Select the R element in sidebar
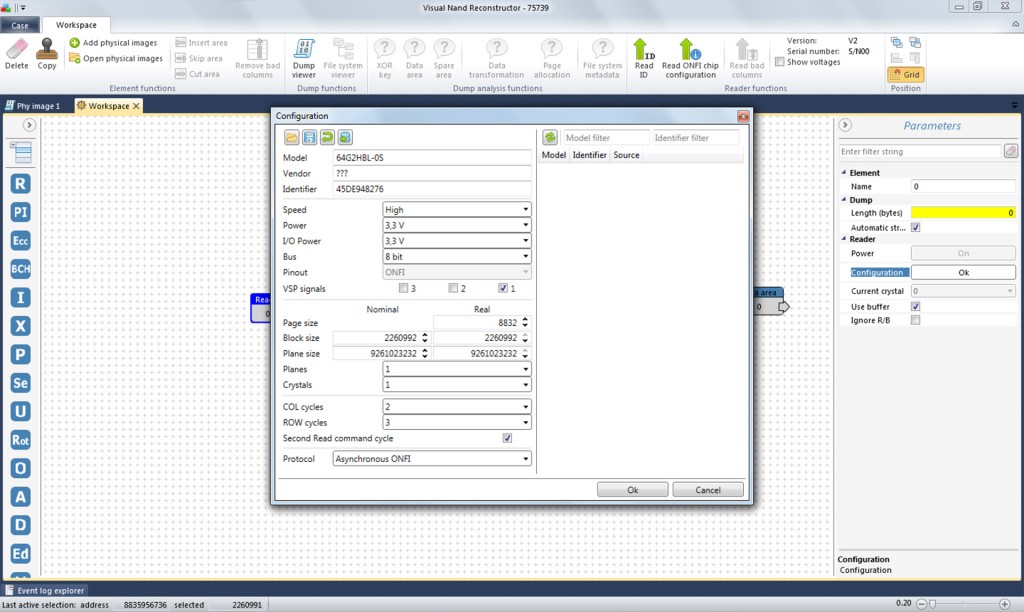Screen dimensions: 1024x612 pos(20,184)
